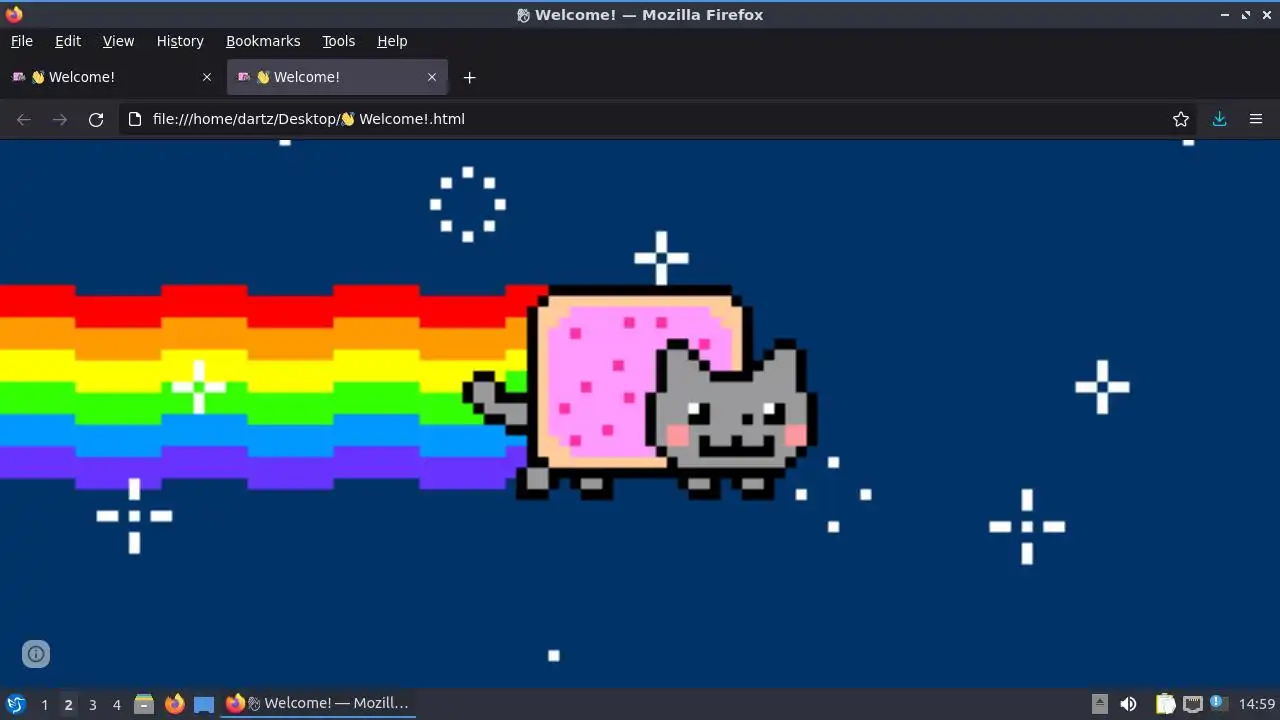Click the page info document icon in address bar
Screen dimensions: 1280x720
(136, 119)
